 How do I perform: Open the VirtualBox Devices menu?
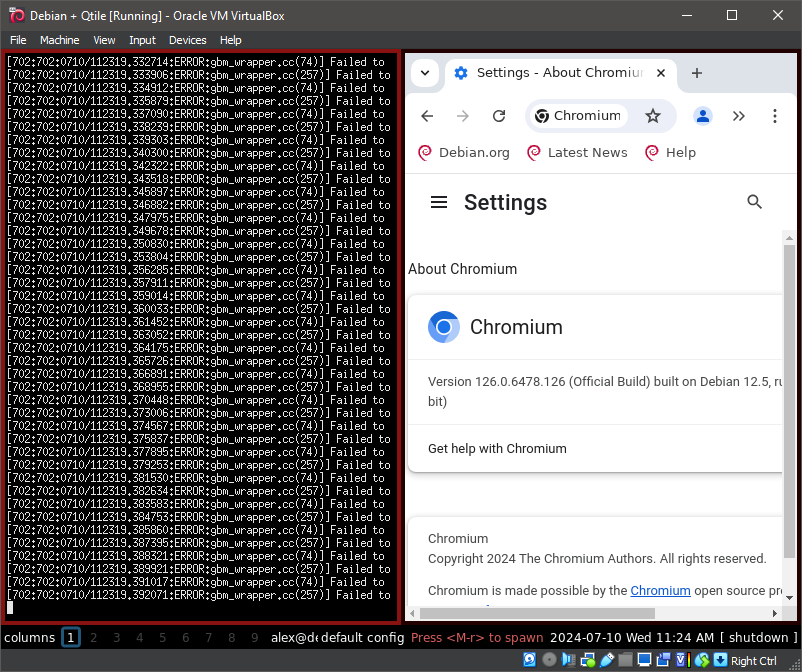pos(187,40)
